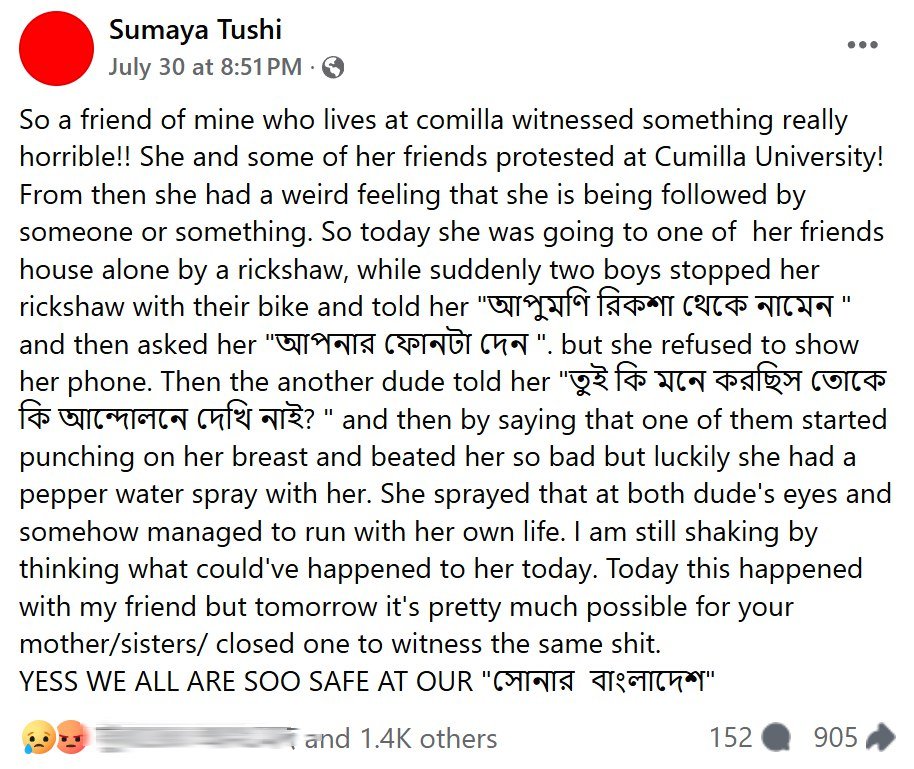The width and height of the screenshot is (914, 769).
Task: Open the three-dot post options menu
Action: tap(862, 45)
